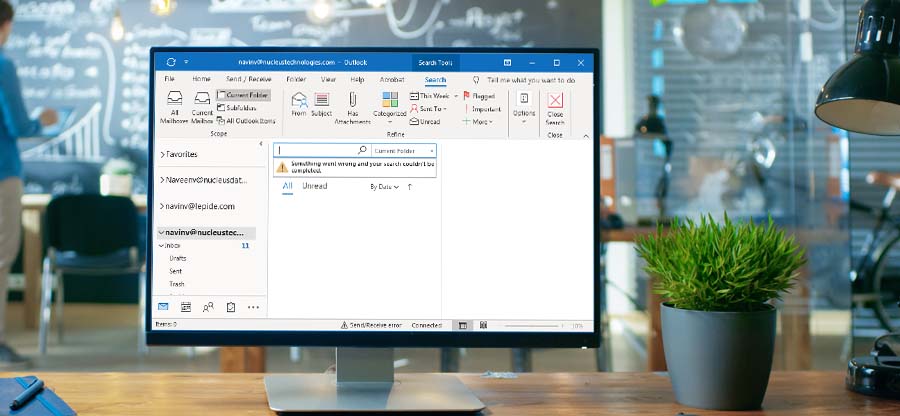Image resolution: width=900 pixels, height=416 pixels.
Task: Open the Current Folder search scope combo box
Action: [404, 150]
